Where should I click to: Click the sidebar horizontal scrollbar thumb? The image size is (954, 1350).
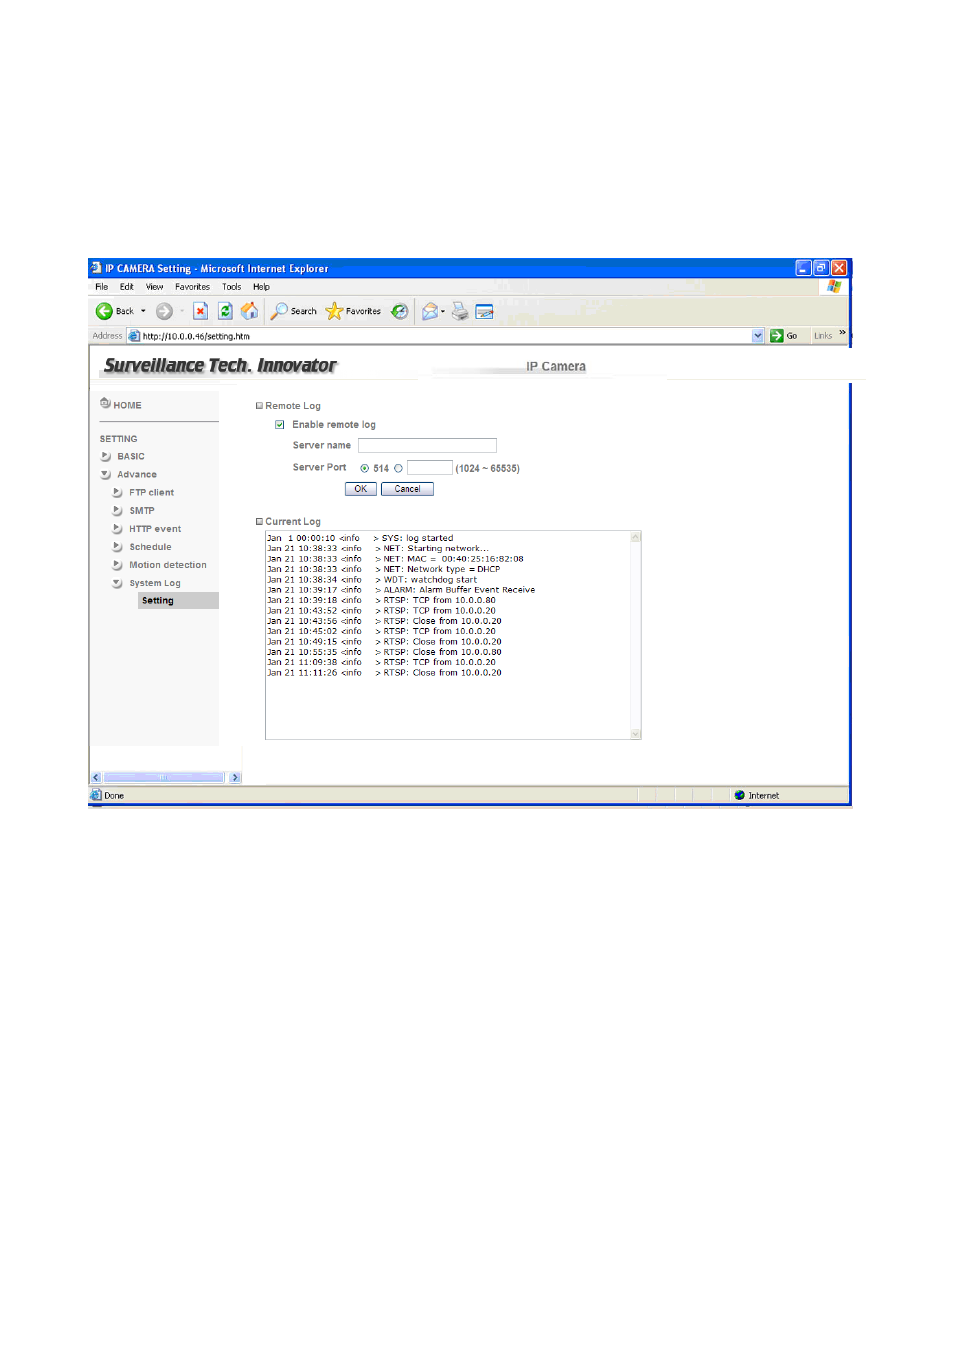pyautogui.click(x=163, y=777)
